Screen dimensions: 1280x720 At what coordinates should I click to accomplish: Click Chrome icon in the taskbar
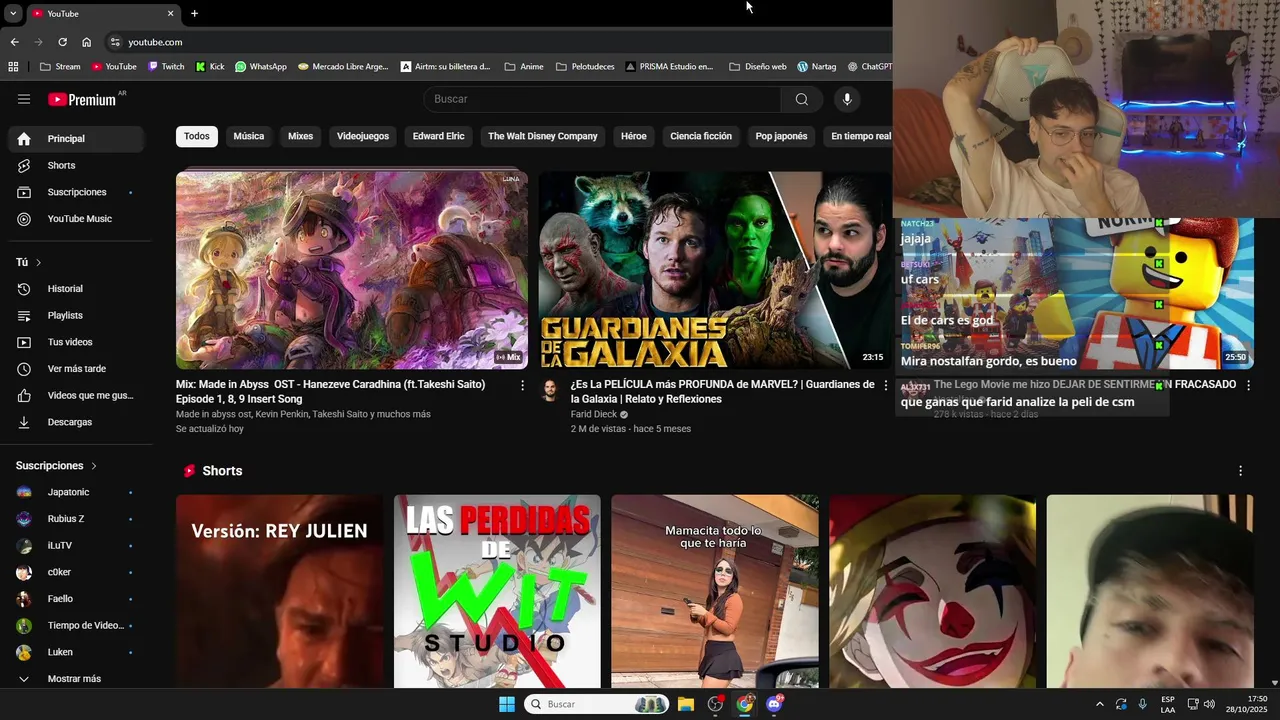click(745, 704)
